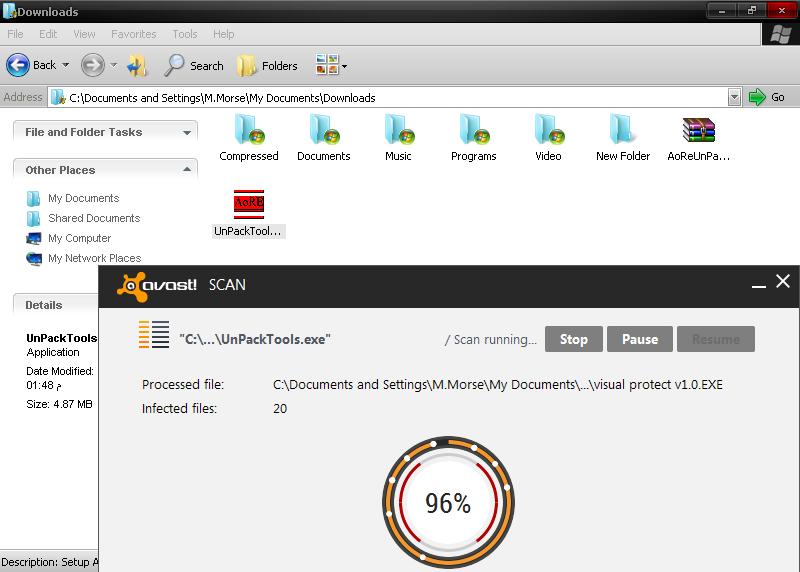Open the Tools menu

coord(185,34)
